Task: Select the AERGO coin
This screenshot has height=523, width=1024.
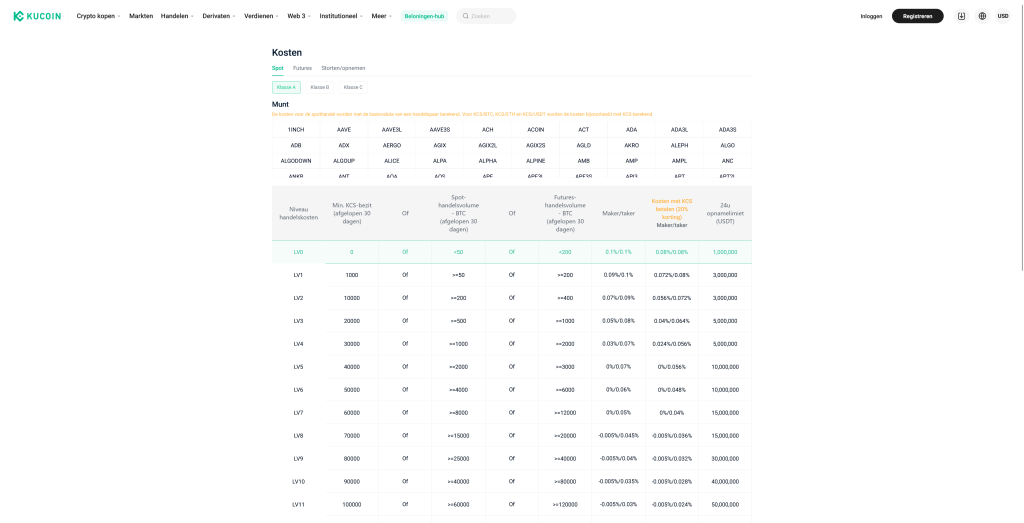Action: coord(392,145)
